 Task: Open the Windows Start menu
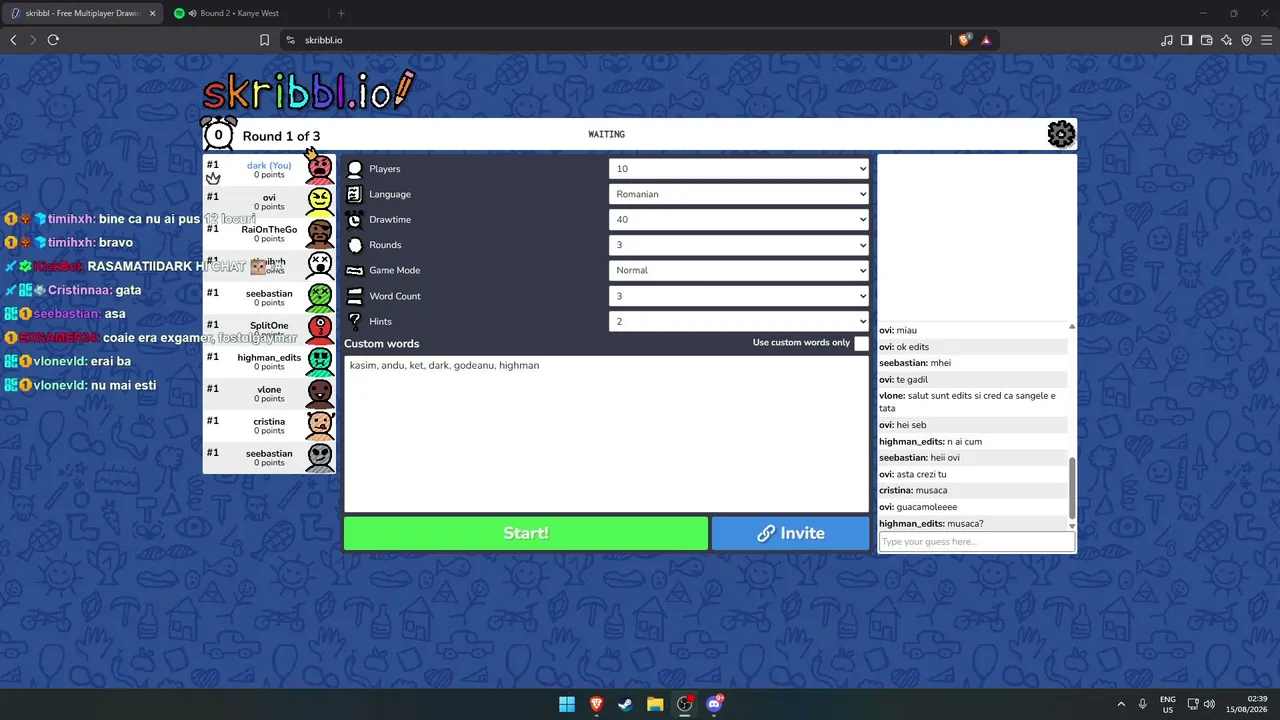(x=567, y=704)
